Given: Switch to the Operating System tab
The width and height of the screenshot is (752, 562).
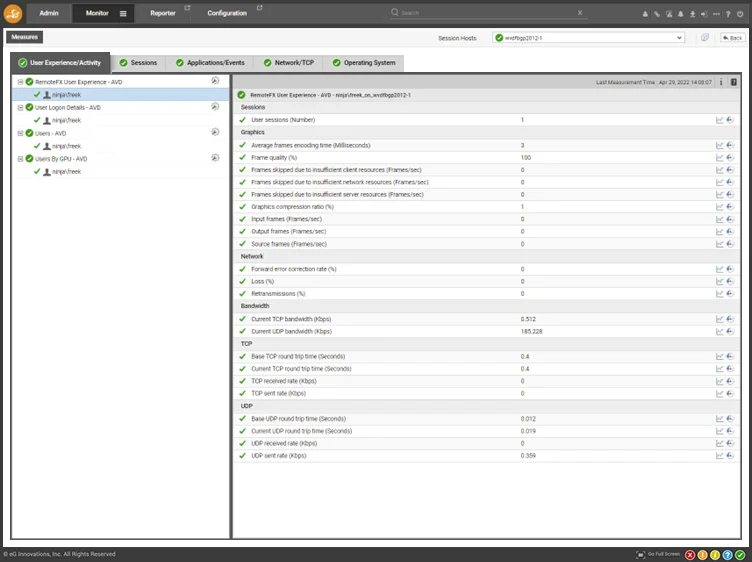Looking at the screenshot, I should coord(364,63).
